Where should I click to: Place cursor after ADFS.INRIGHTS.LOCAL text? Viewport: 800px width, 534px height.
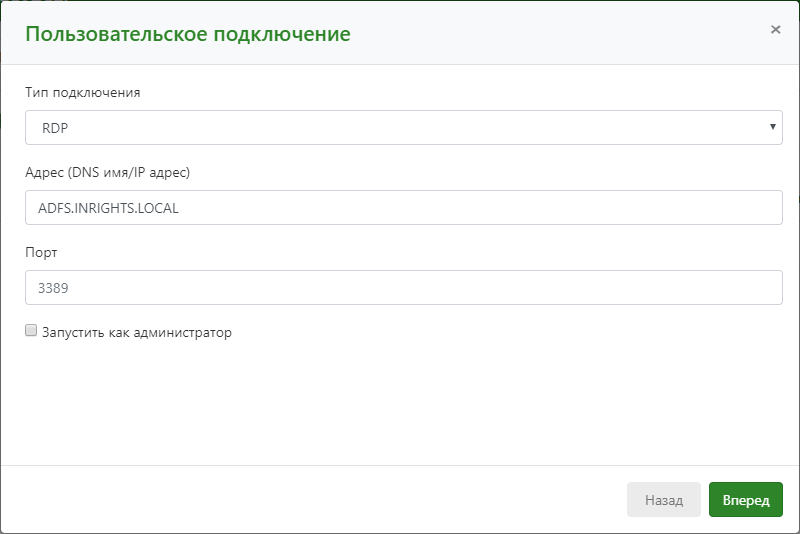coord(180,208)
